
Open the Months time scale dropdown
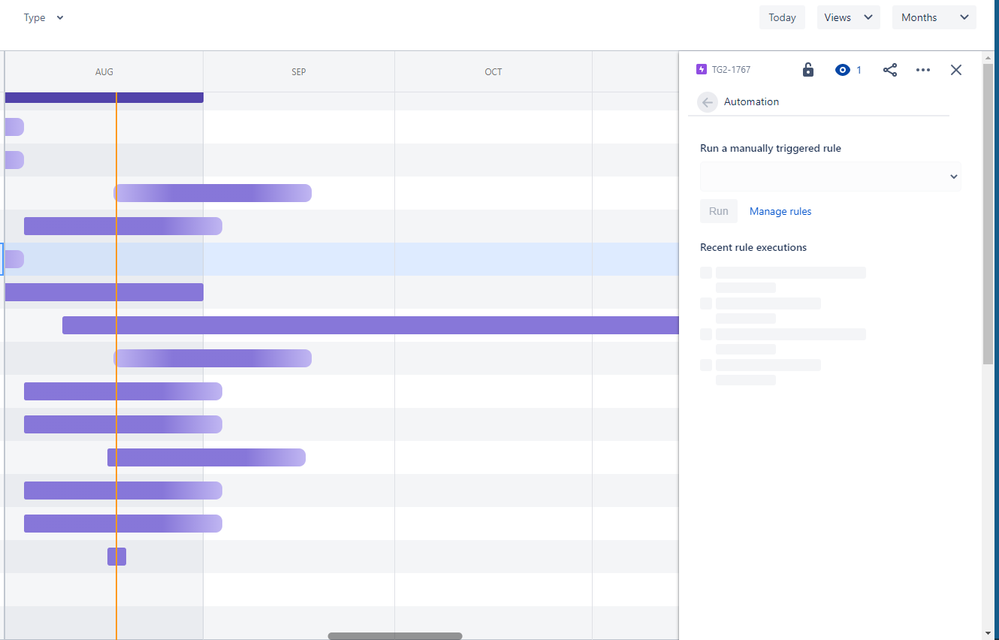pyautogui.click(x=933, y=17)
